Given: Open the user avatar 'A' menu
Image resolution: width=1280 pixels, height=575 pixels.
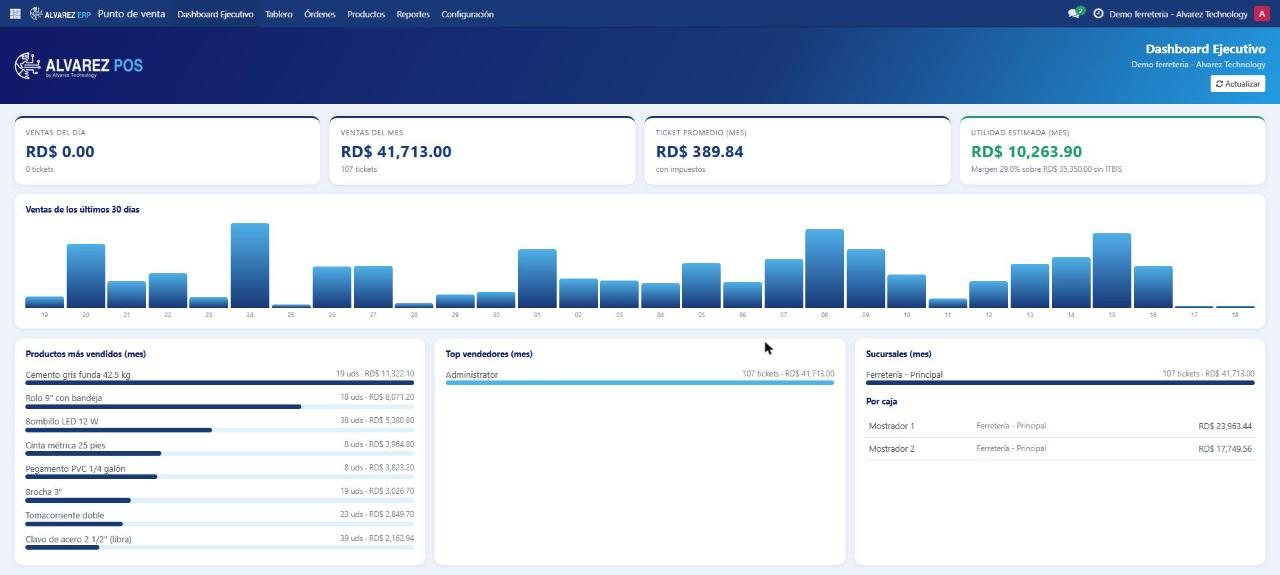Looking at the screenshot, I should 1261,14.
